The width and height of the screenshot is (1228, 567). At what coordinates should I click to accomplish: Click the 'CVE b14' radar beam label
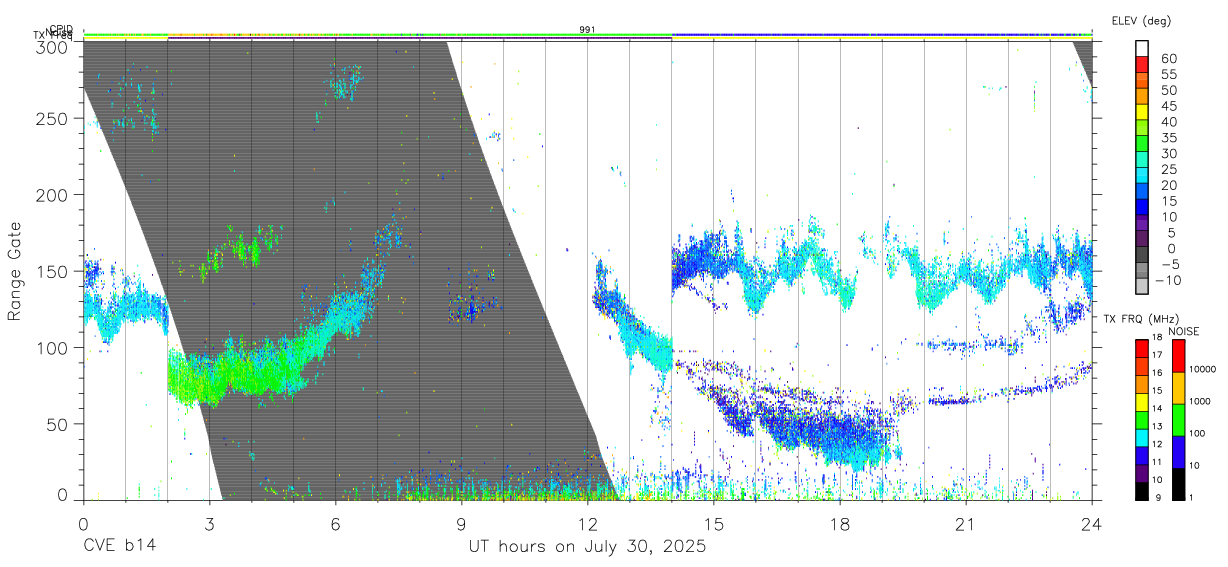click(118, 547)
